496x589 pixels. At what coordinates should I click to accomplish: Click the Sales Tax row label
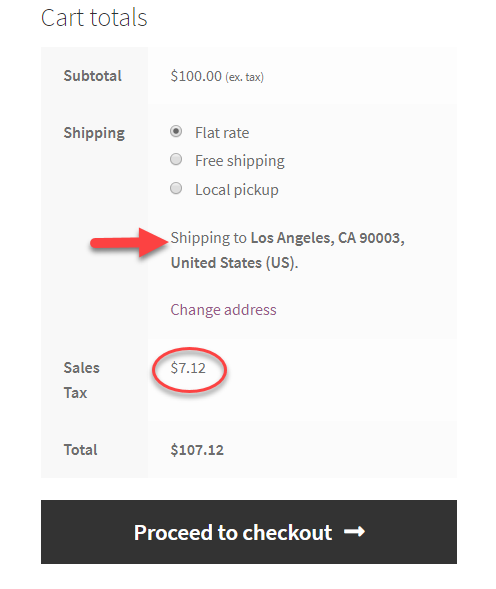(x=82, y=380)
